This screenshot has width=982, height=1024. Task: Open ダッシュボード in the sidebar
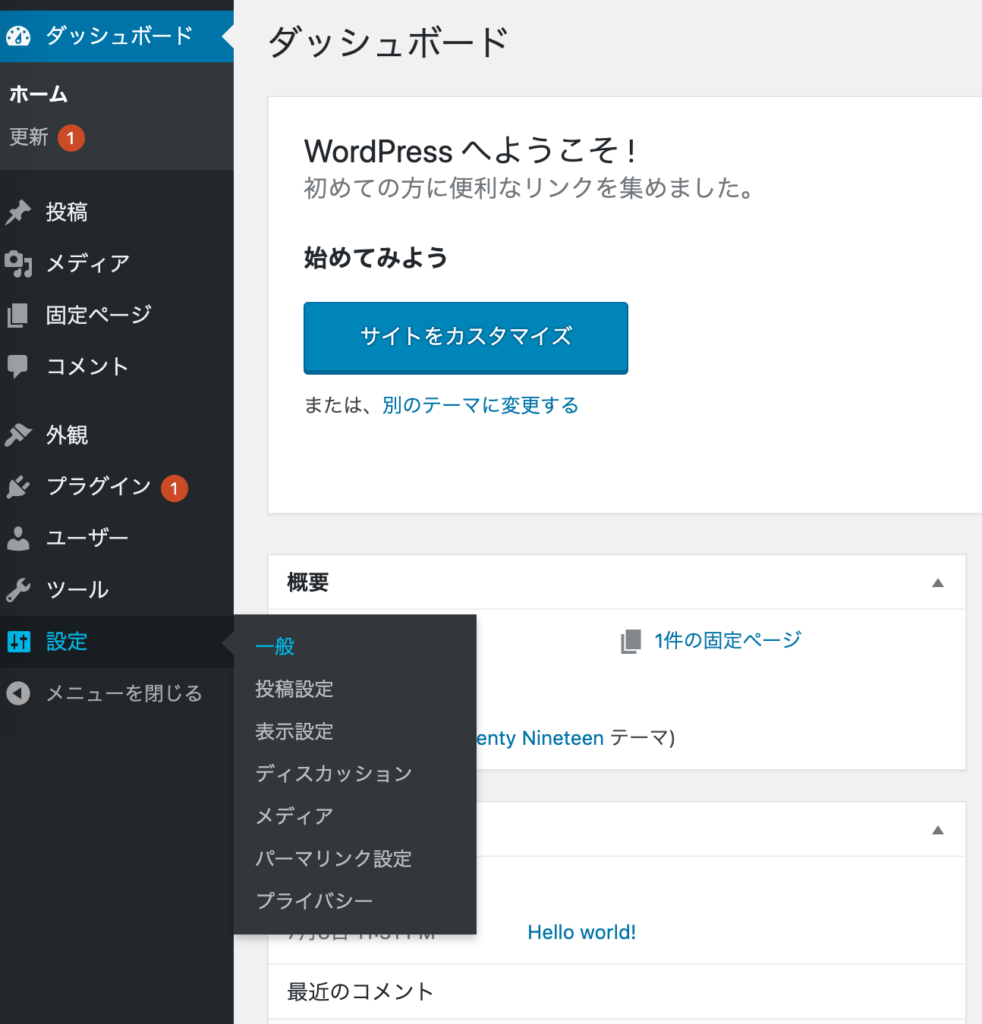tap(117, 36)
